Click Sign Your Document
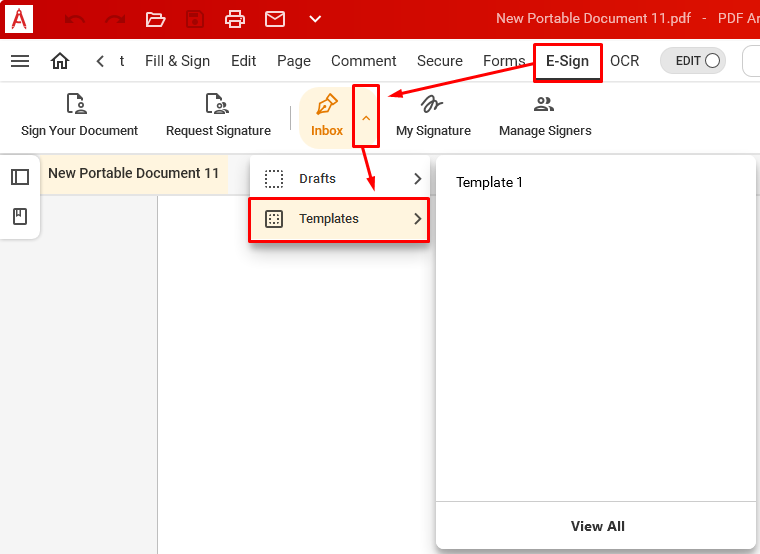Image resolution: width=760 pixels, height=554 pixels. (79, 115)
